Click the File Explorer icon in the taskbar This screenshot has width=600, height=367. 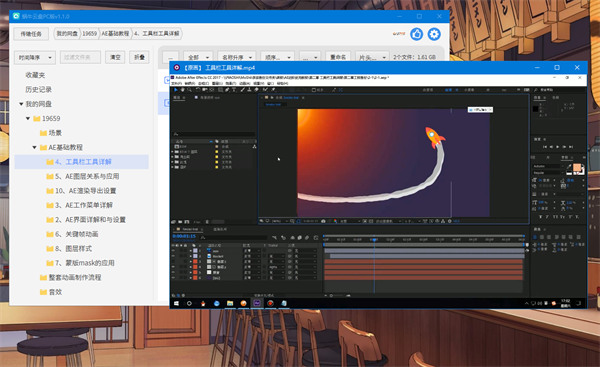coord(230,303)
